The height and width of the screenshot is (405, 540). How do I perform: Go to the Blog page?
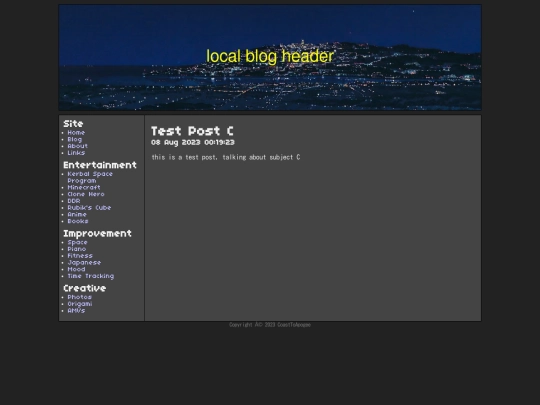pyautogui.click(x=75, y=139)
